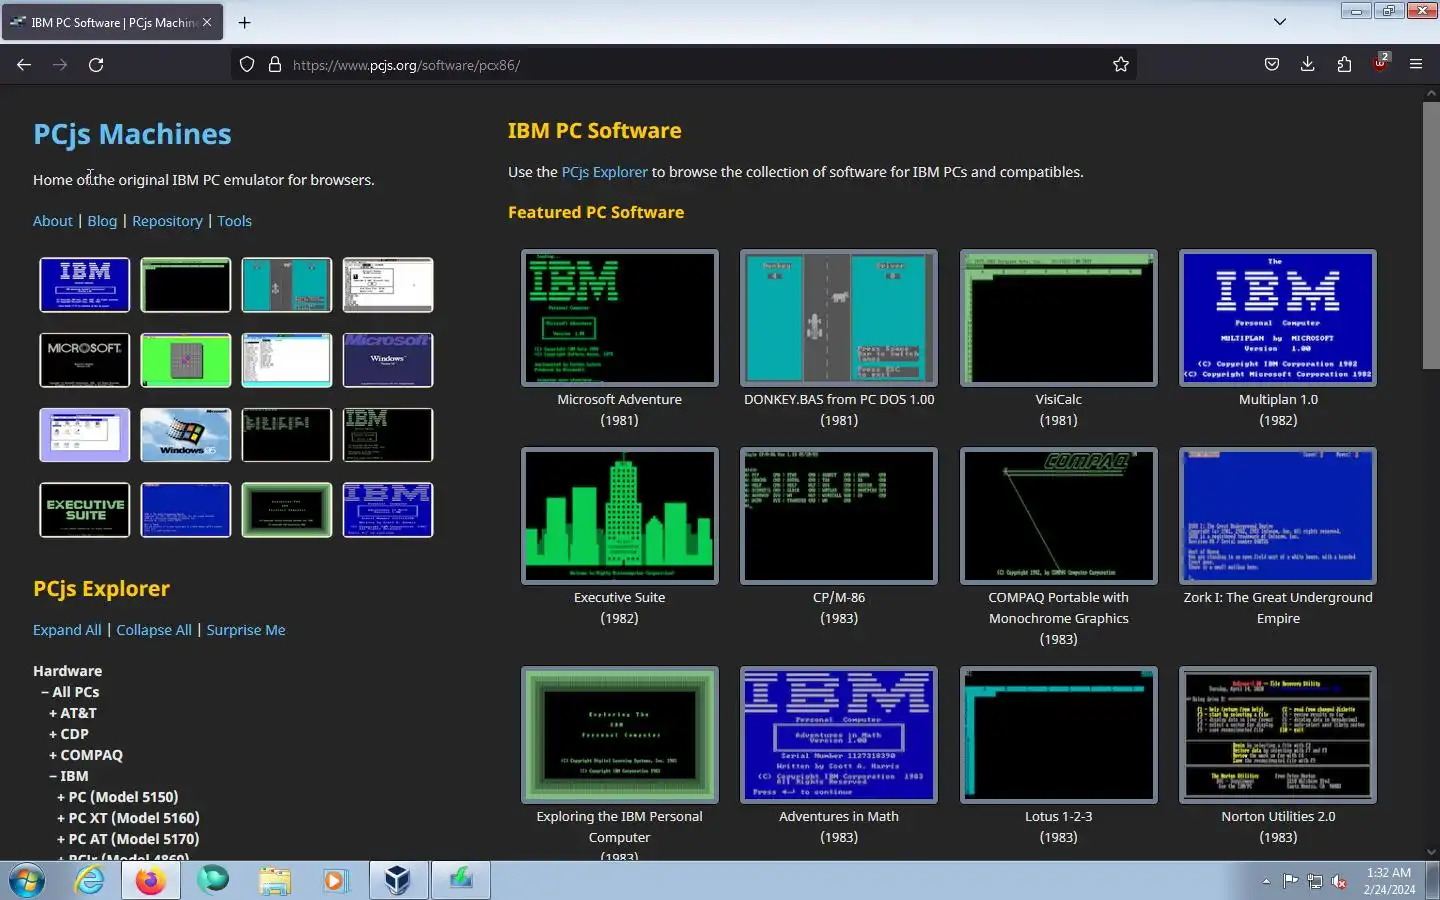Viewport: 1440px width, 900px height.
Task: Open the extensions puzzle icon
Action: point(1344,65)
